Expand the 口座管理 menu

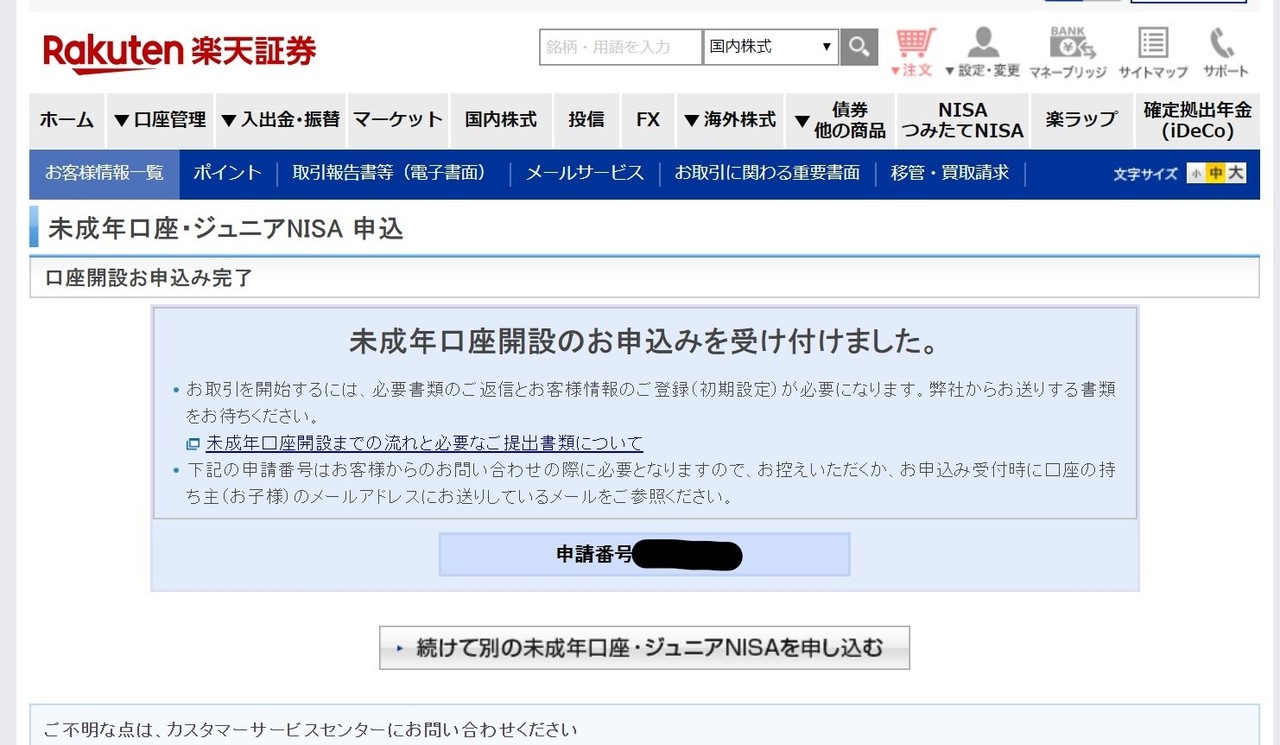[160, 120]
